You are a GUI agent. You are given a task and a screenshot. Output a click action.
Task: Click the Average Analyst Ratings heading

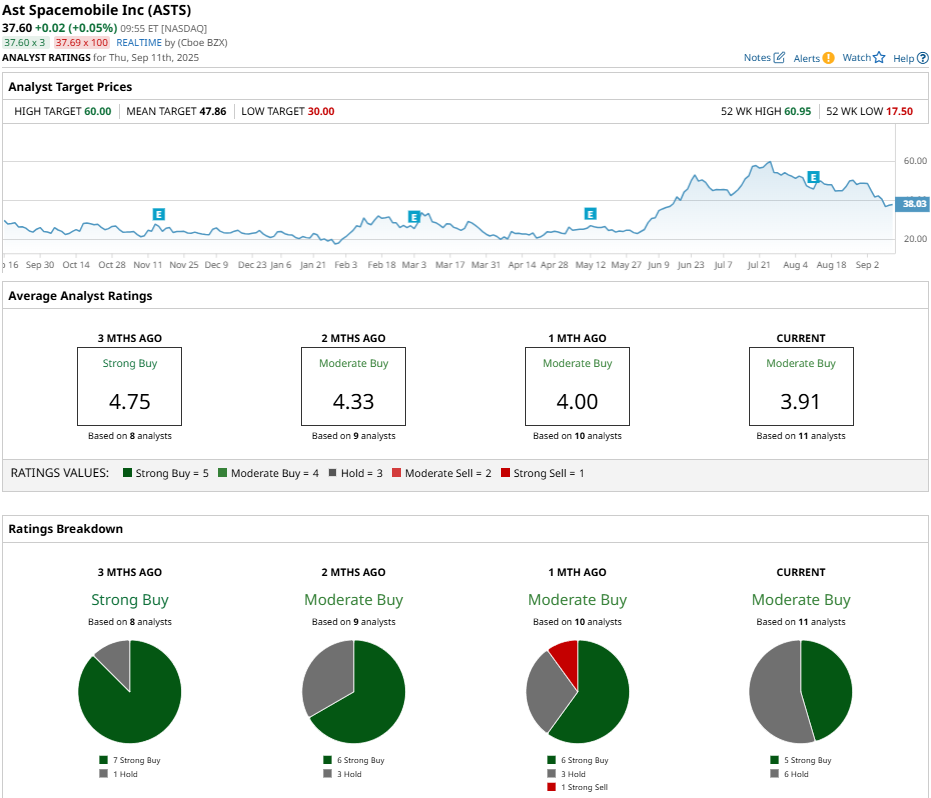80,296
